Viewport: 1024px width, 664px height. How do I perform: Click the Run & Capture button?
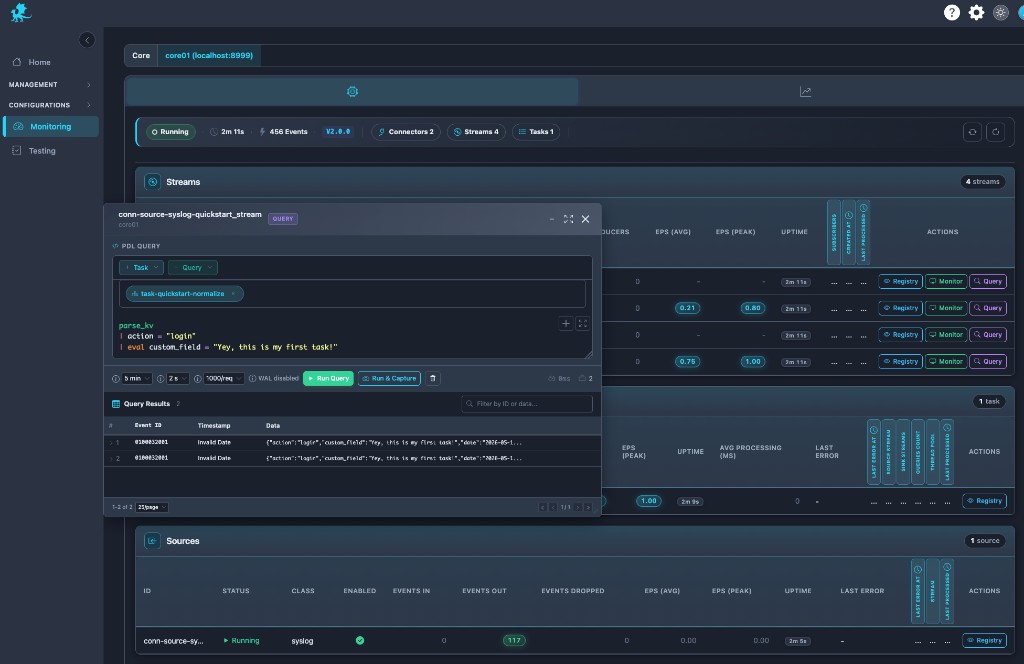click(x=389, y=379)
